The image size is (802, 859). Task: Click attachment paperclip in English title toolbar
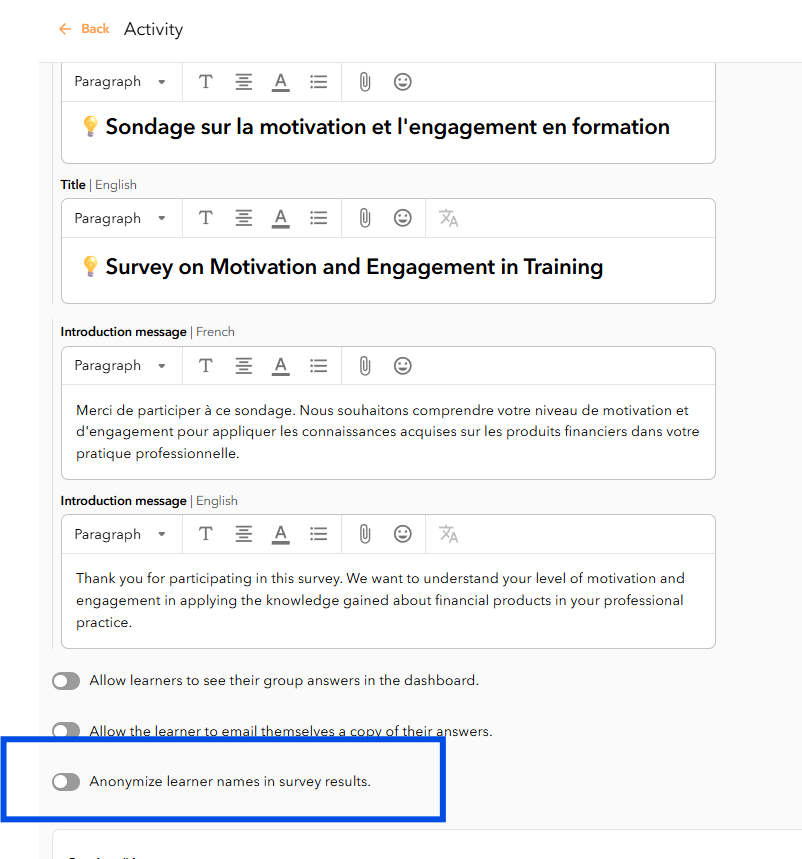tap(365, 218)
